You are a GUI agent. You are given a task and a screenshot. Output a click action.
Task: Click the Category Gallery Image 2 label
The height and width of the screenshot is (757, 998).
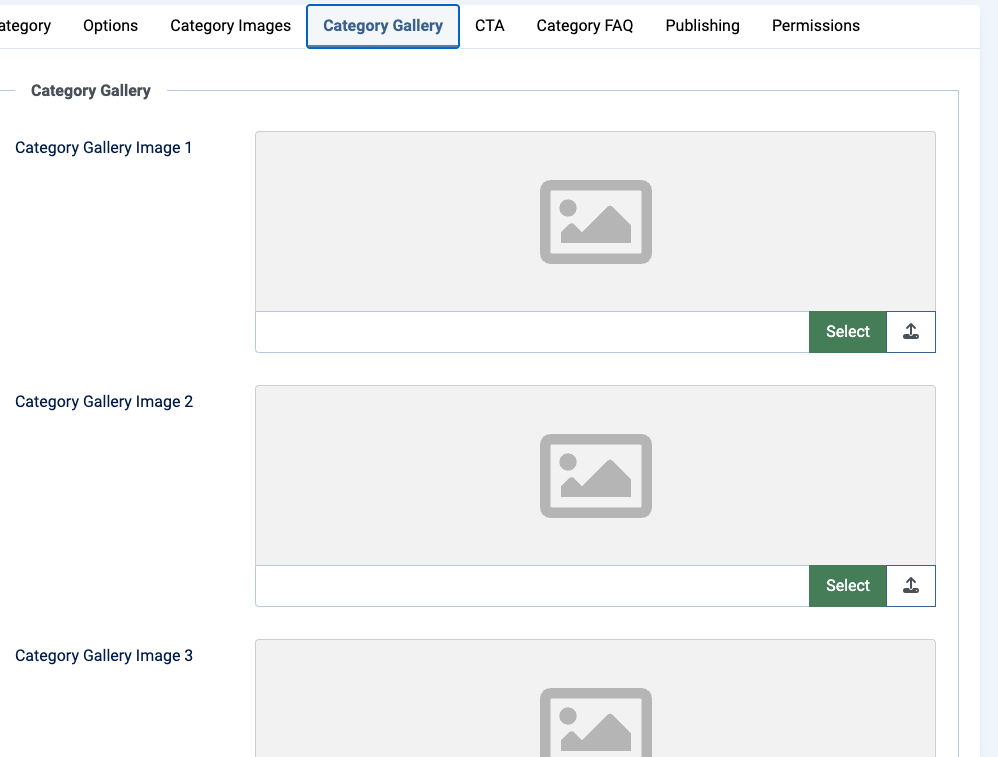pos(103,402)
